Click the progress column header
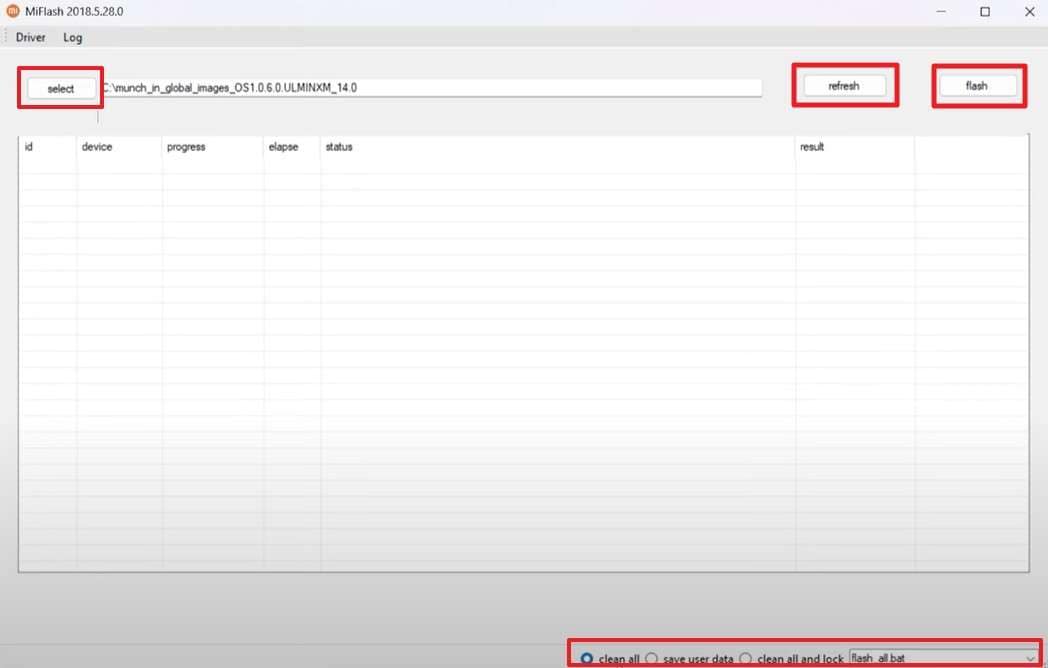 point(213,146)
